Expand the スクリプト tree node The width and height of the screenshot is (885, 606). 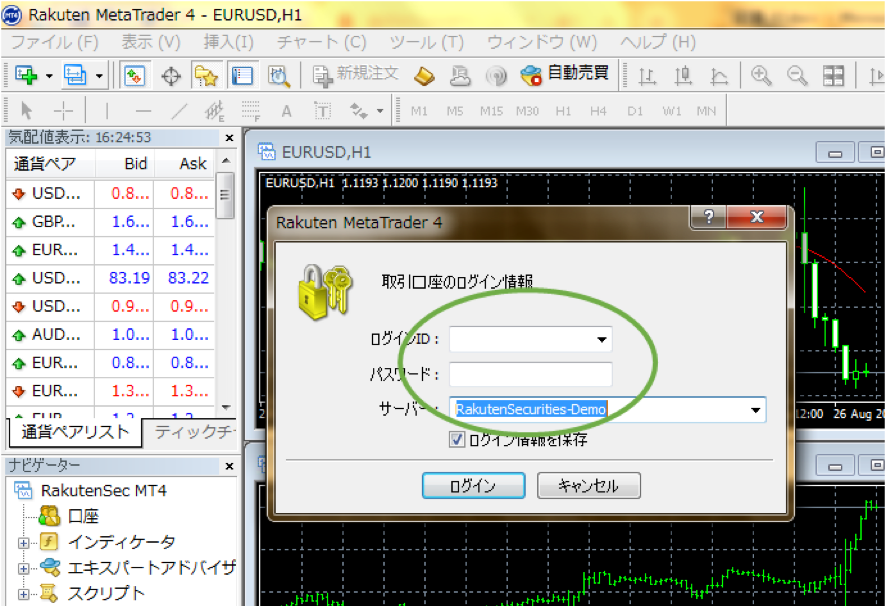click(x=23, y=594)
